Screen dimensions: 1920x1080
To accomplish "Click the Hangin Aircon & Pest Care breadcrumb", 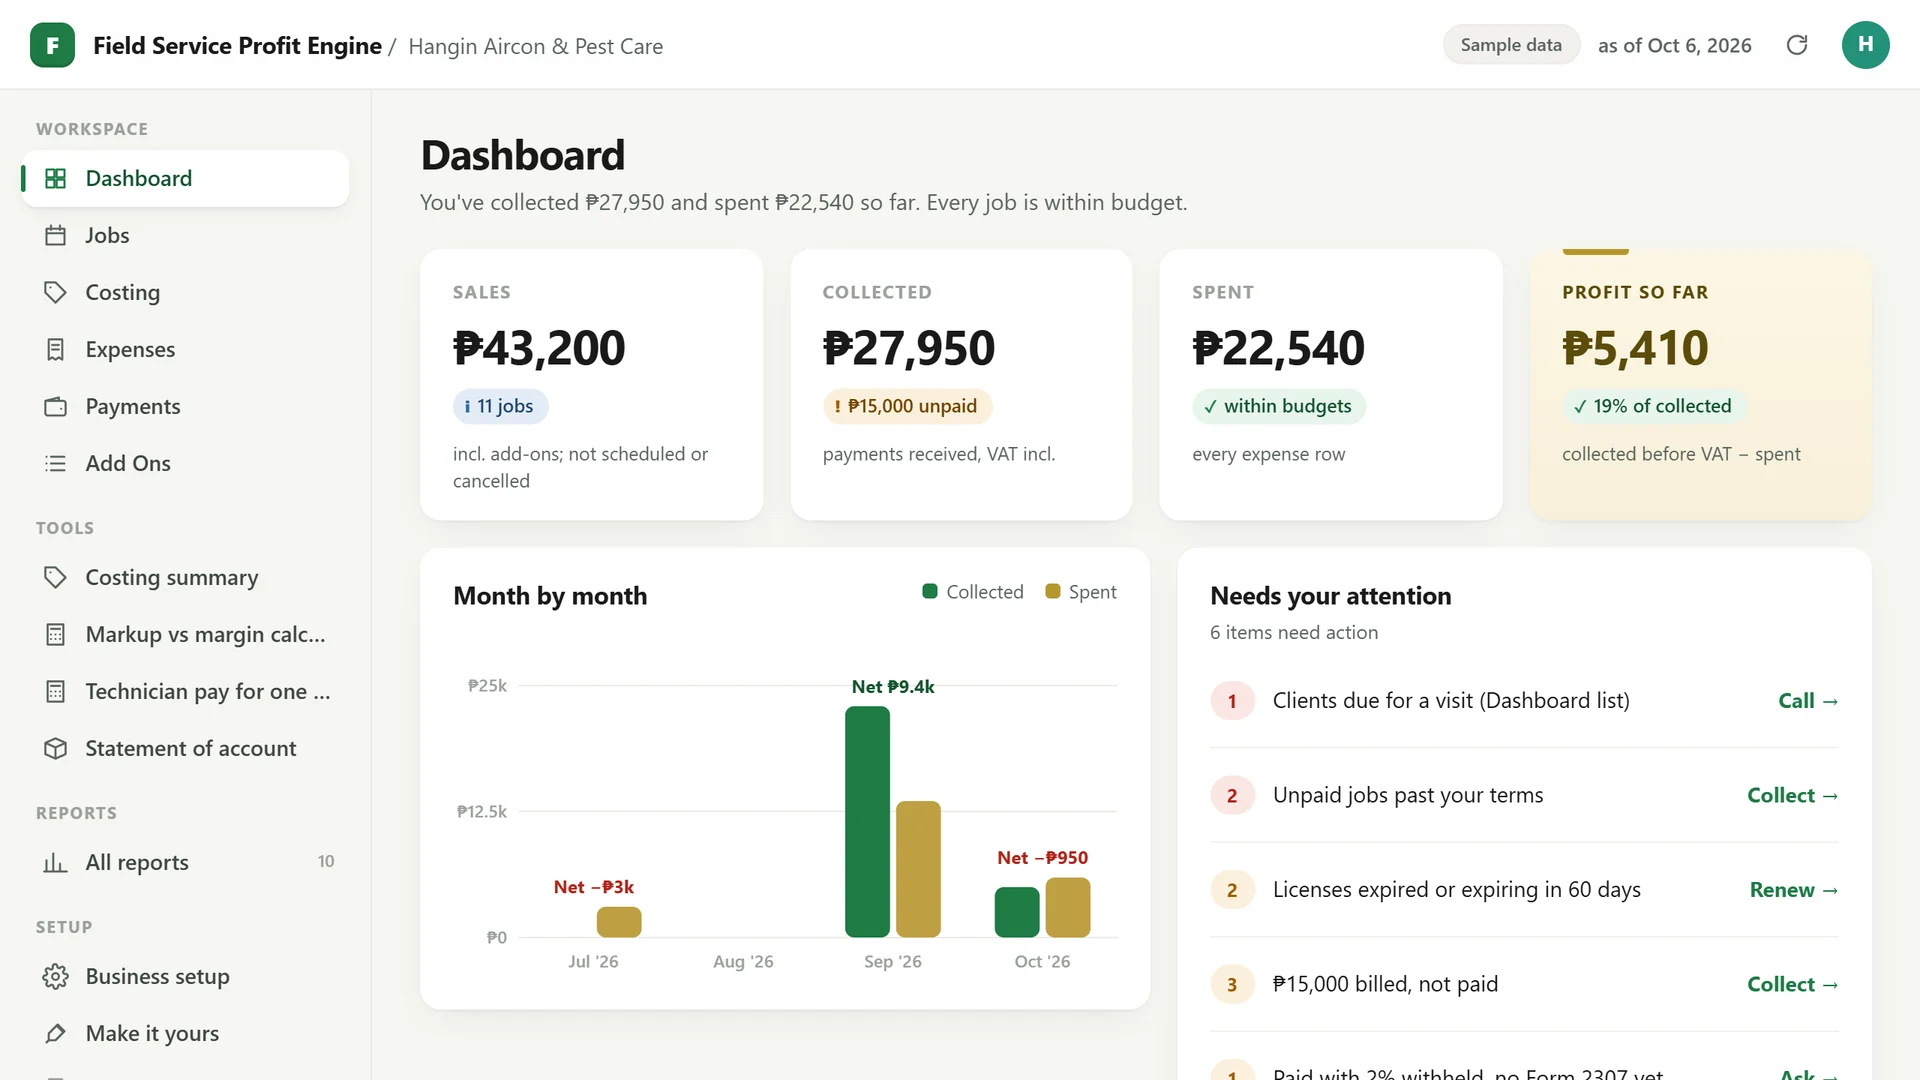I will [535, 46].
